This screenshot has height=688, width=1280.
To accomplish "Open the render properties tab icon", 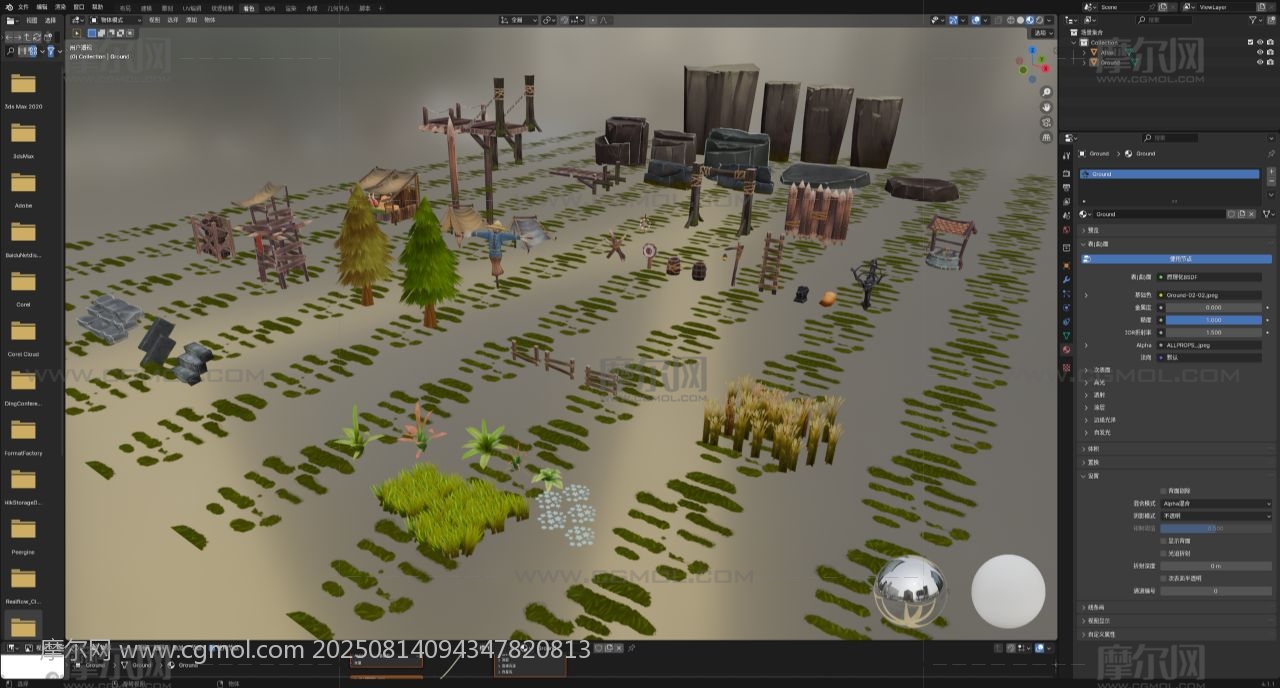I will pos(1067,174).
